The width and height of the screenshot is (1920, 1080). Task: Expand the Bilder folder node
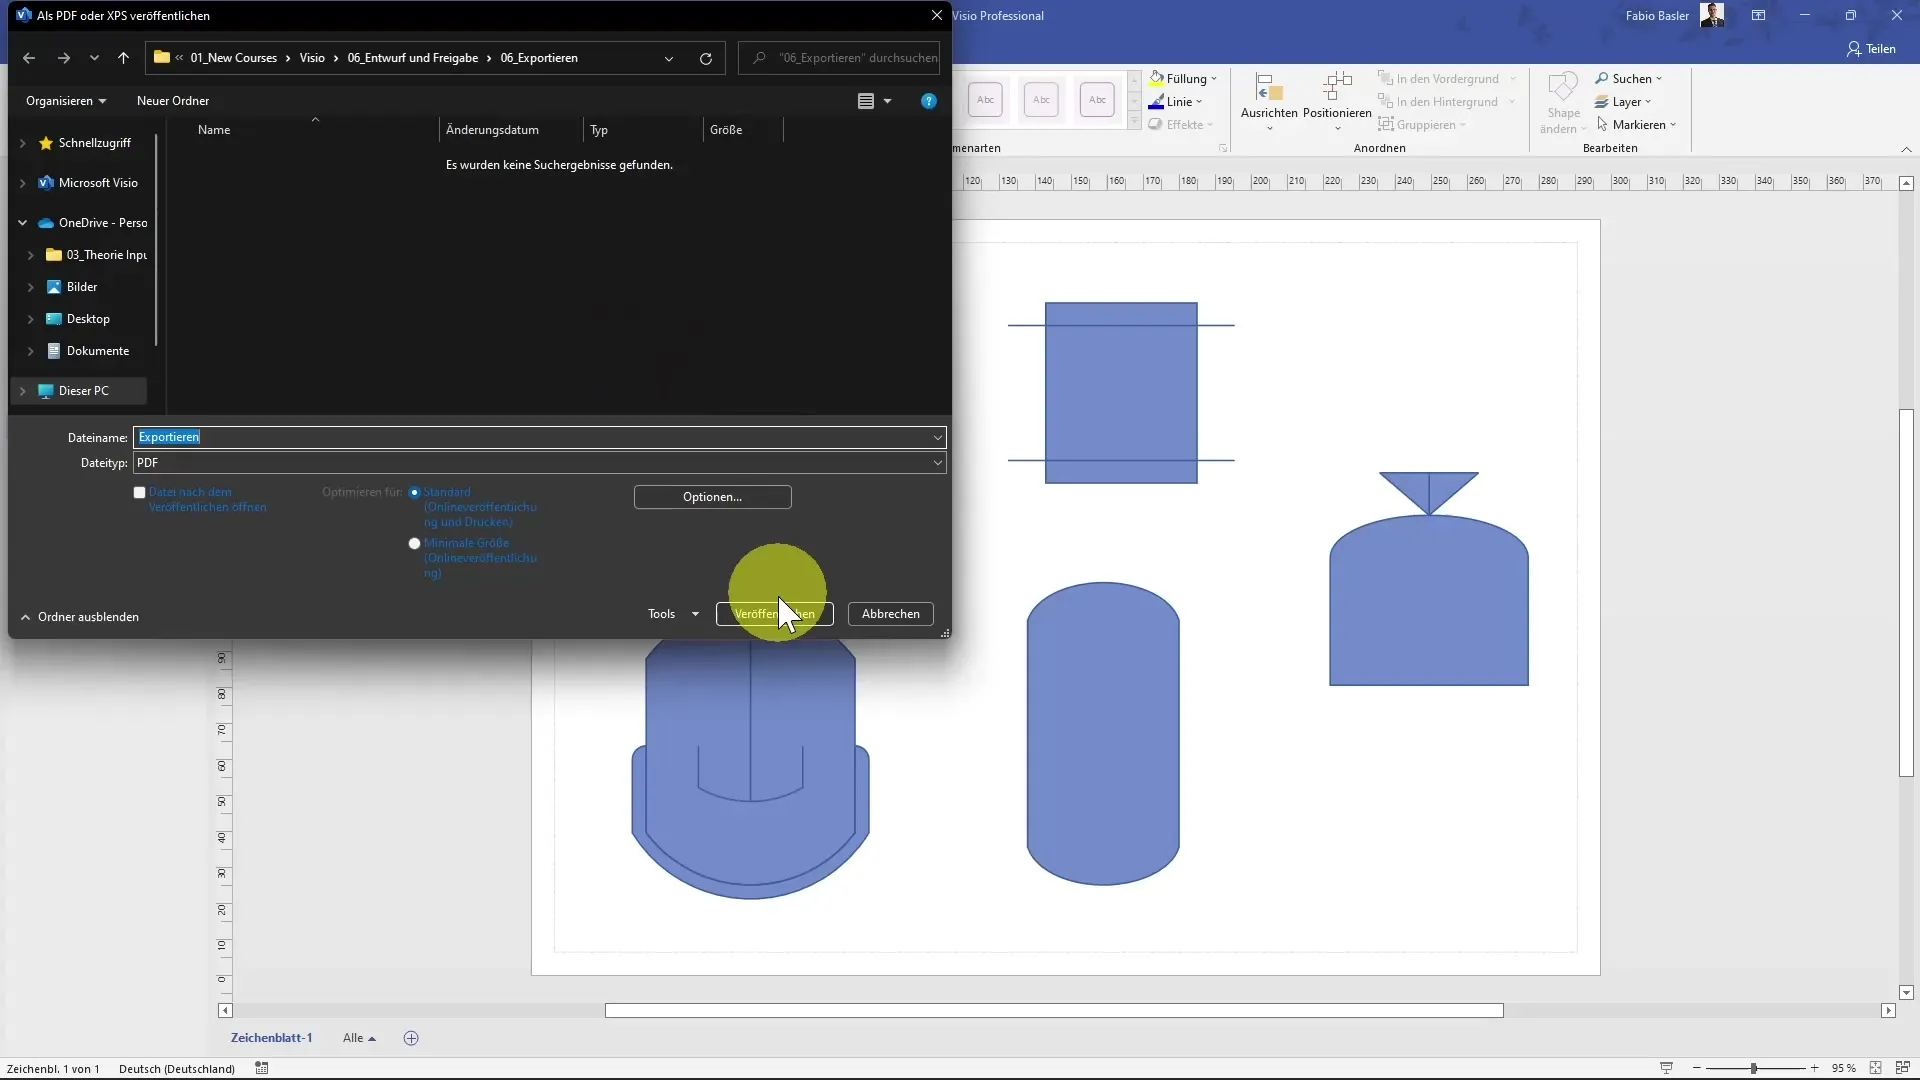coord(30,287)
